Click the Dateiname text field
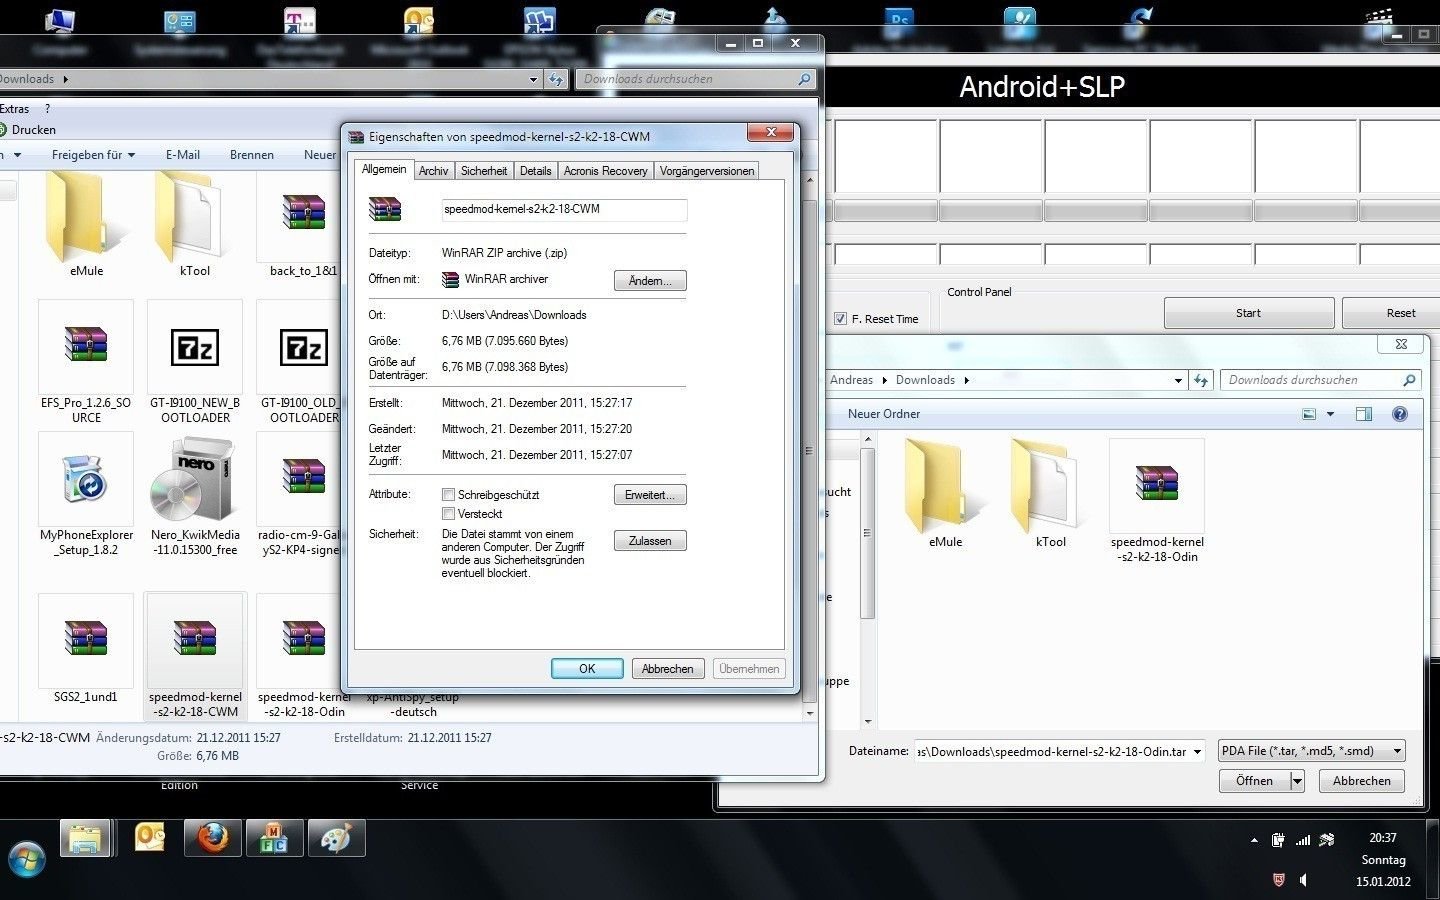The image size is (1440, 900). click(1051, 752)
